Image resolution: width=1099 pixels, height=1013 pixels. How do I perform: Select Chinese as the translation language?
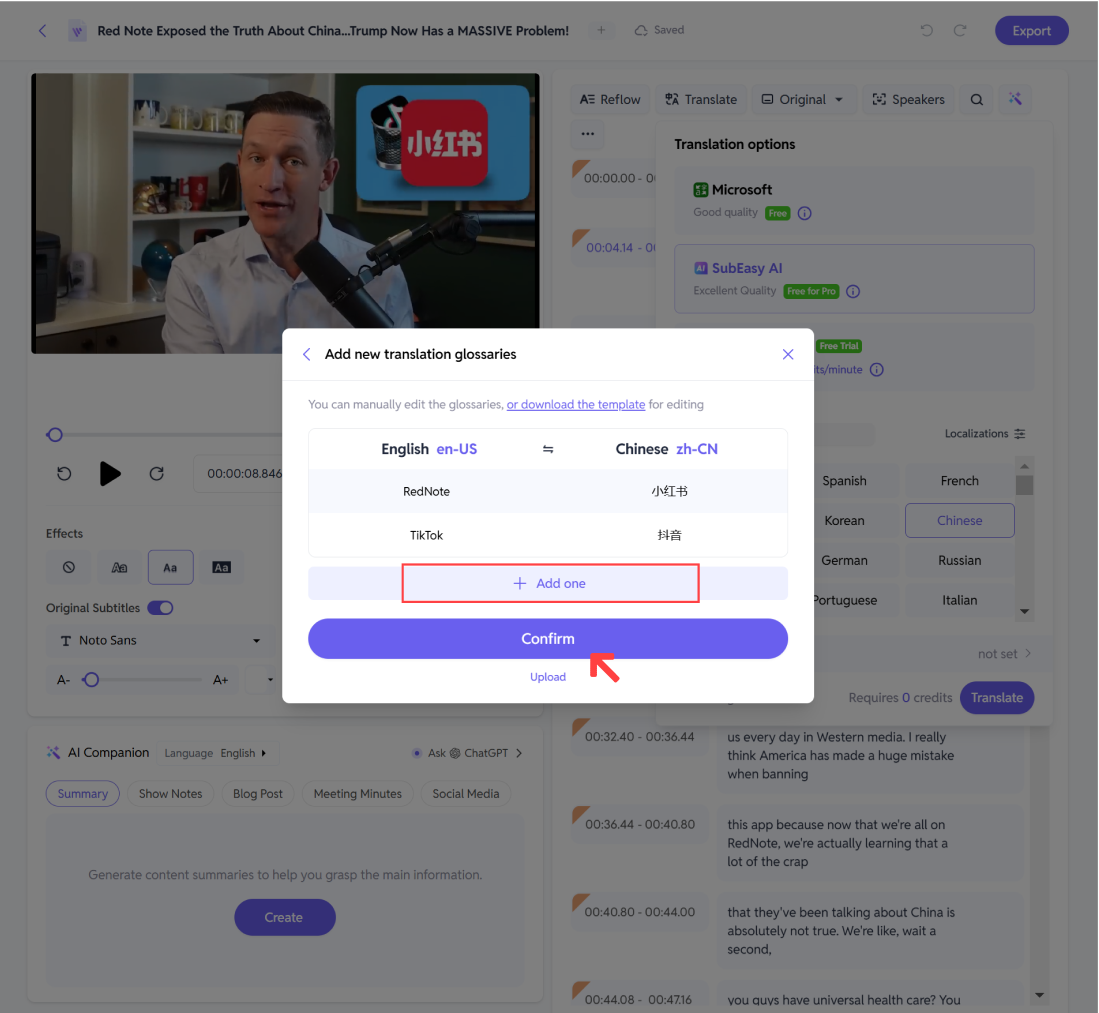pyautogui.click(x=960, y=521)
